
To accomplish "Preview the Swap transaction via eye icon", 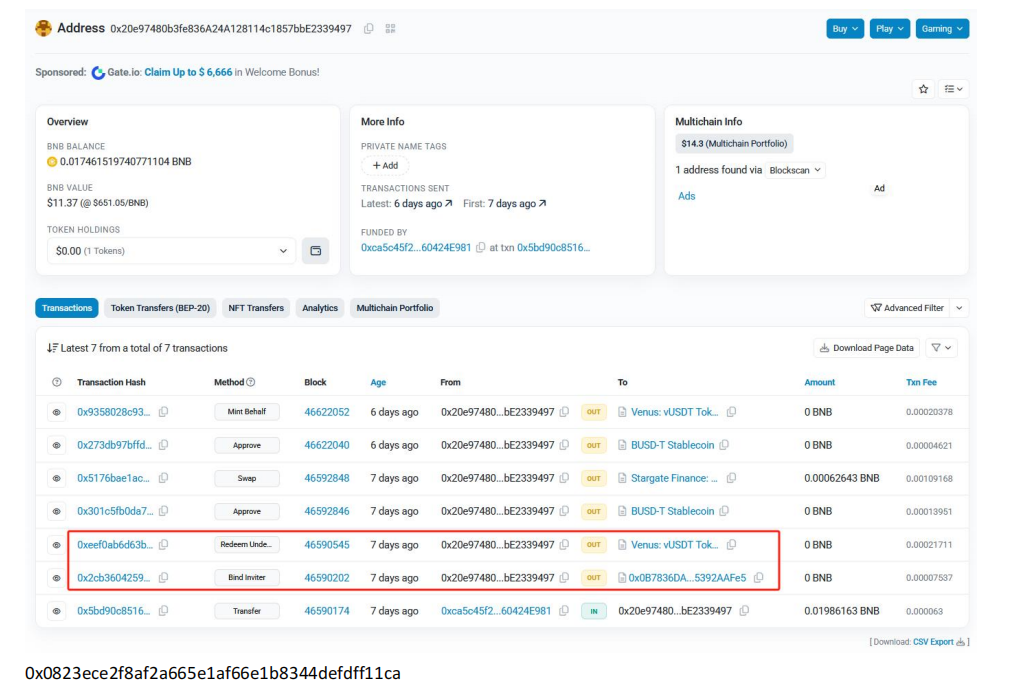I will (57, 479).
